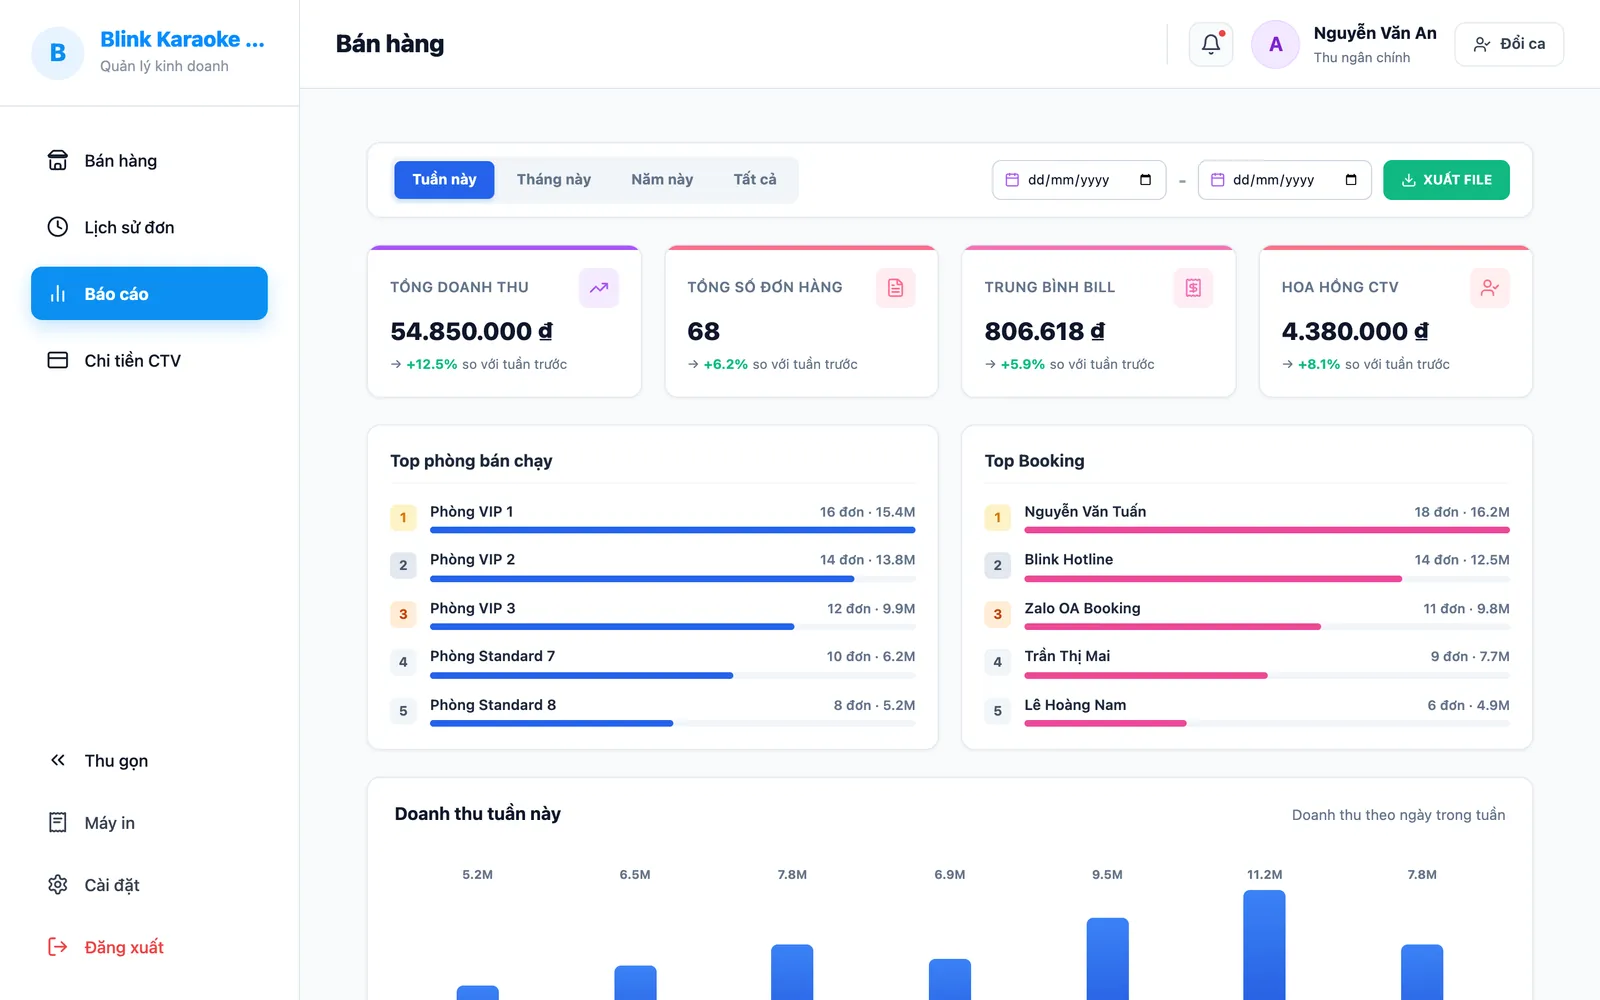Click the Blink Karaoke logo badge
Image resolution: width=1600 pixels, height=1000 pixels.
[x=58, y=53]
